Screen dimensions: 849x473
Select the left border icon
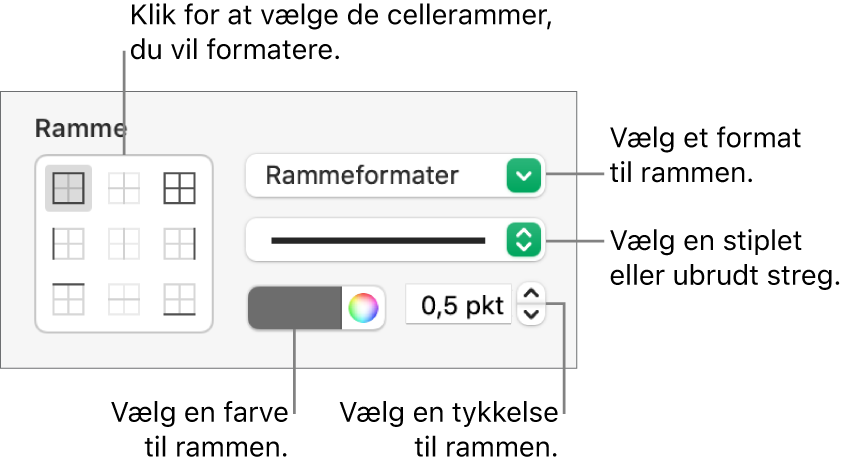coord(69,243)
